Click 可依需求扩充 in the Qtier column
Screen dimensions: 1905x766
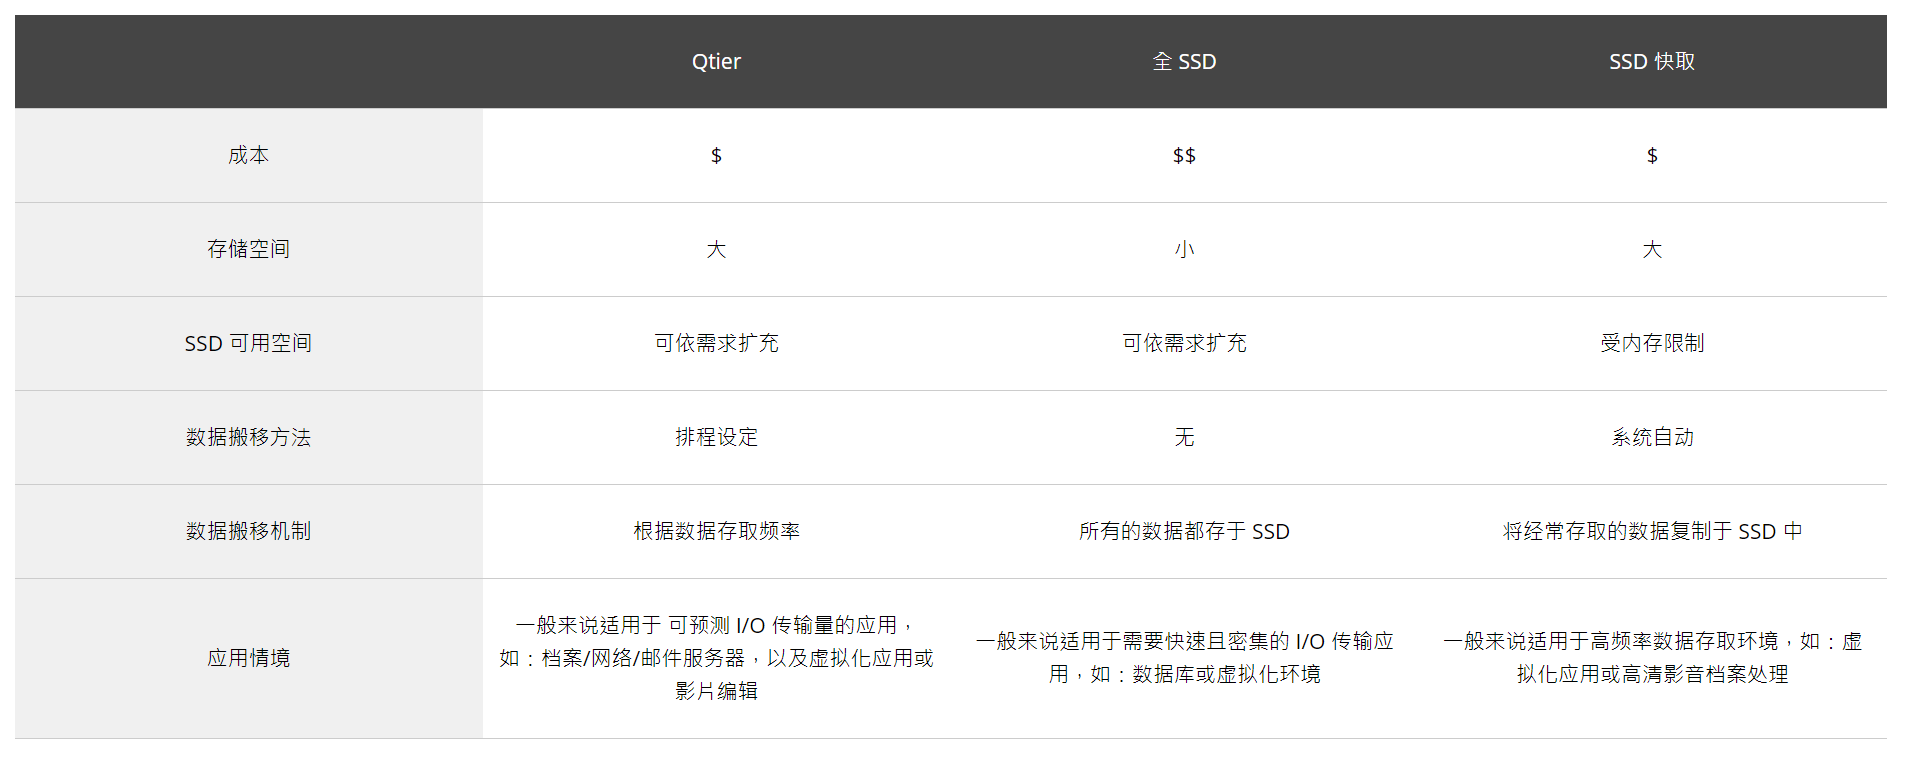point(716,343)
